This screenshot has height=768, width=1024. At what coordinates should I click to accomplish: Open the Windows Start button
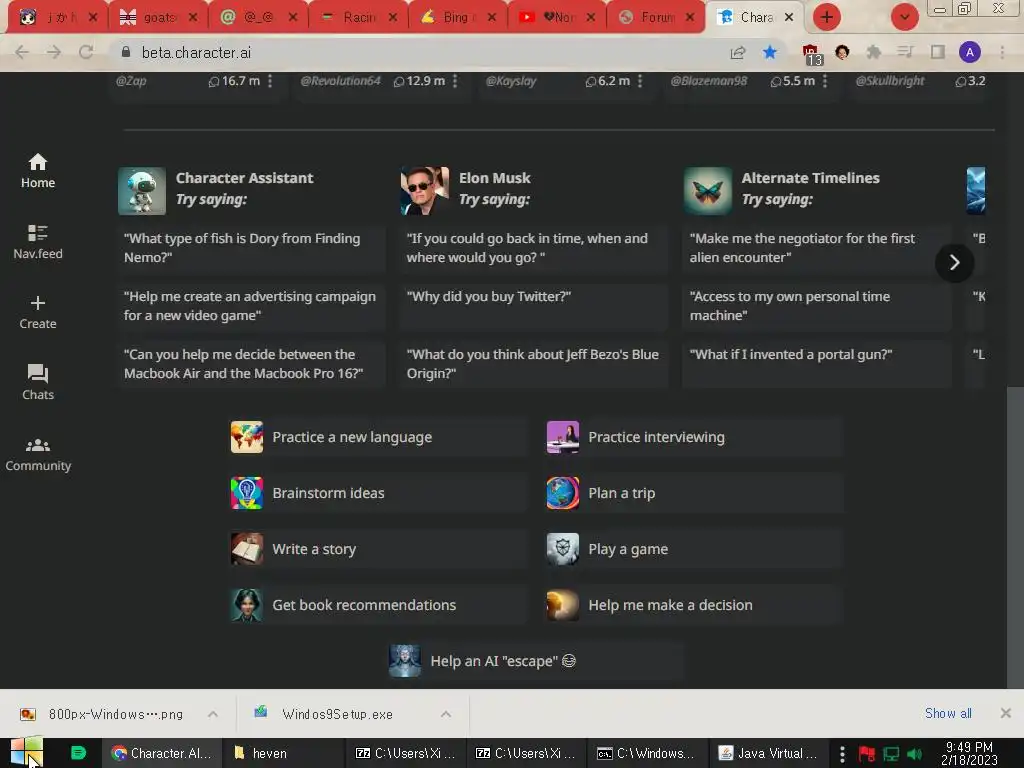point(26,752)
